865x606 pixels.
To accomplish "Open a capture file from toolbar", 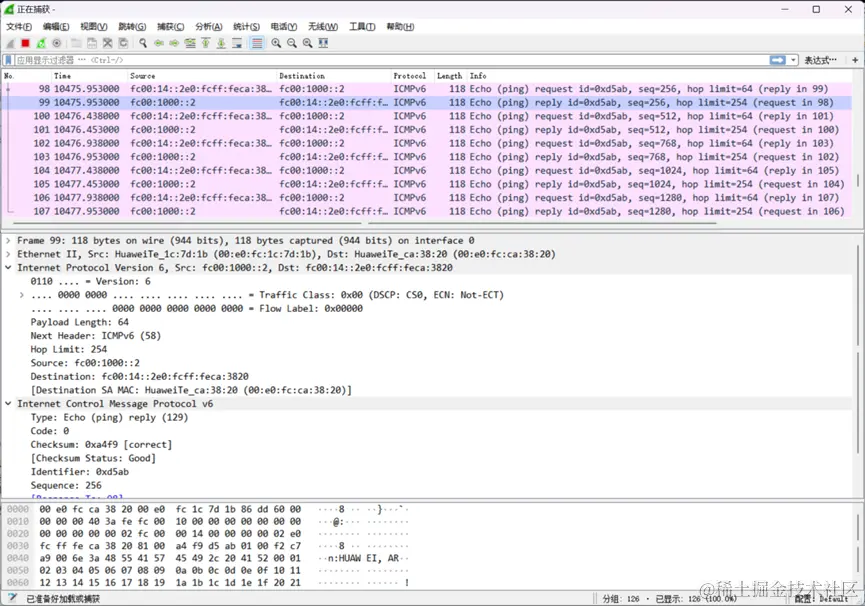I will 76,43.
